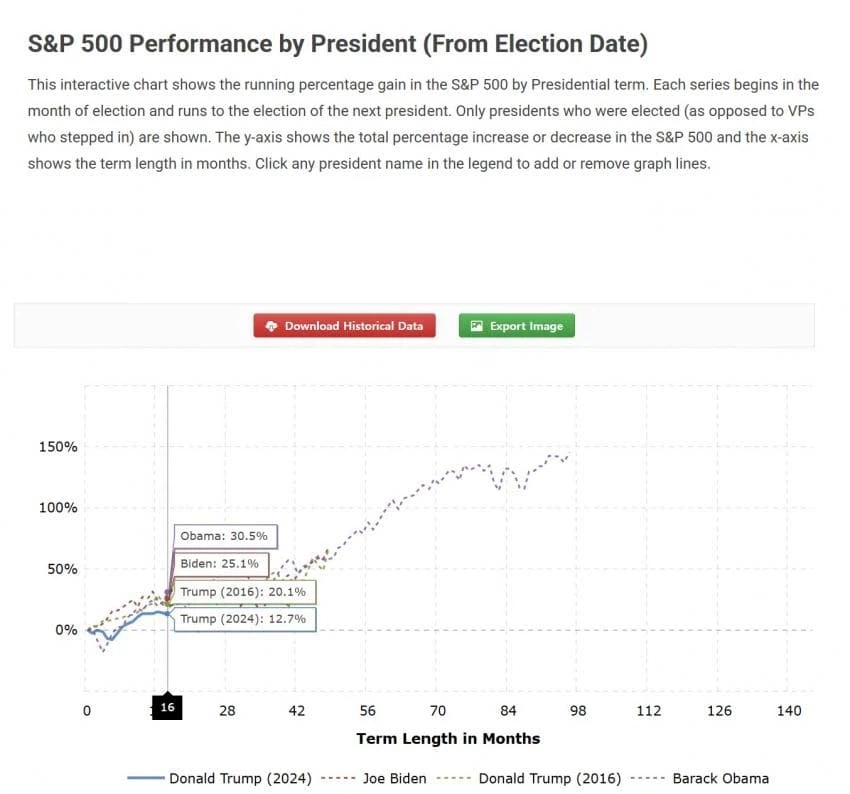
Task: Click the S&P 500 Performance by President heading
Action: (338, 44)
